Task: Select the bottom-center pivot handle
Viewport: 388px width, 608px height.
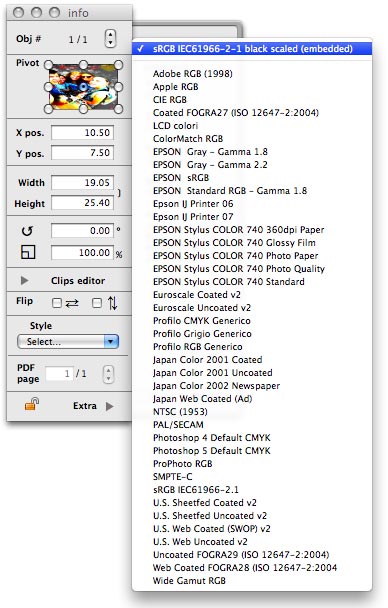Action: 83,109
